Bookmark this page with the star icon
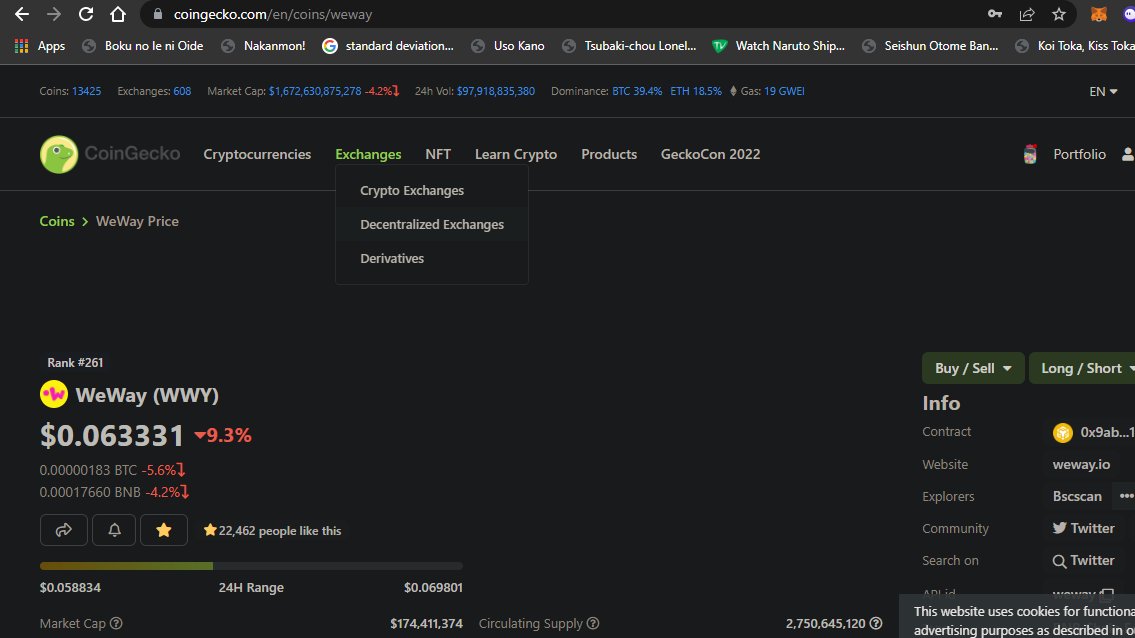The width and height of the screenshot is (1135, 638). 1058,14
